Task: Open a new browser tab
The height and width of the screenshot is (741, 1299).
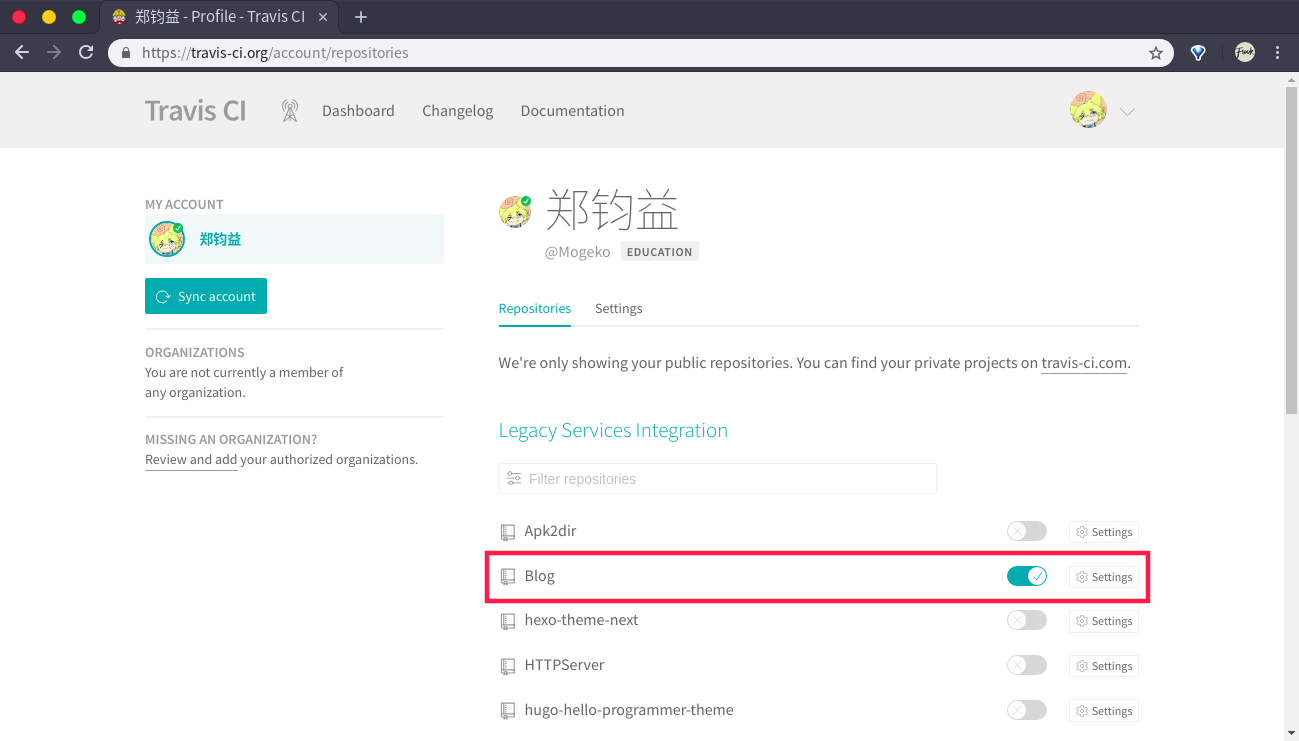Action: pos(361,17)
